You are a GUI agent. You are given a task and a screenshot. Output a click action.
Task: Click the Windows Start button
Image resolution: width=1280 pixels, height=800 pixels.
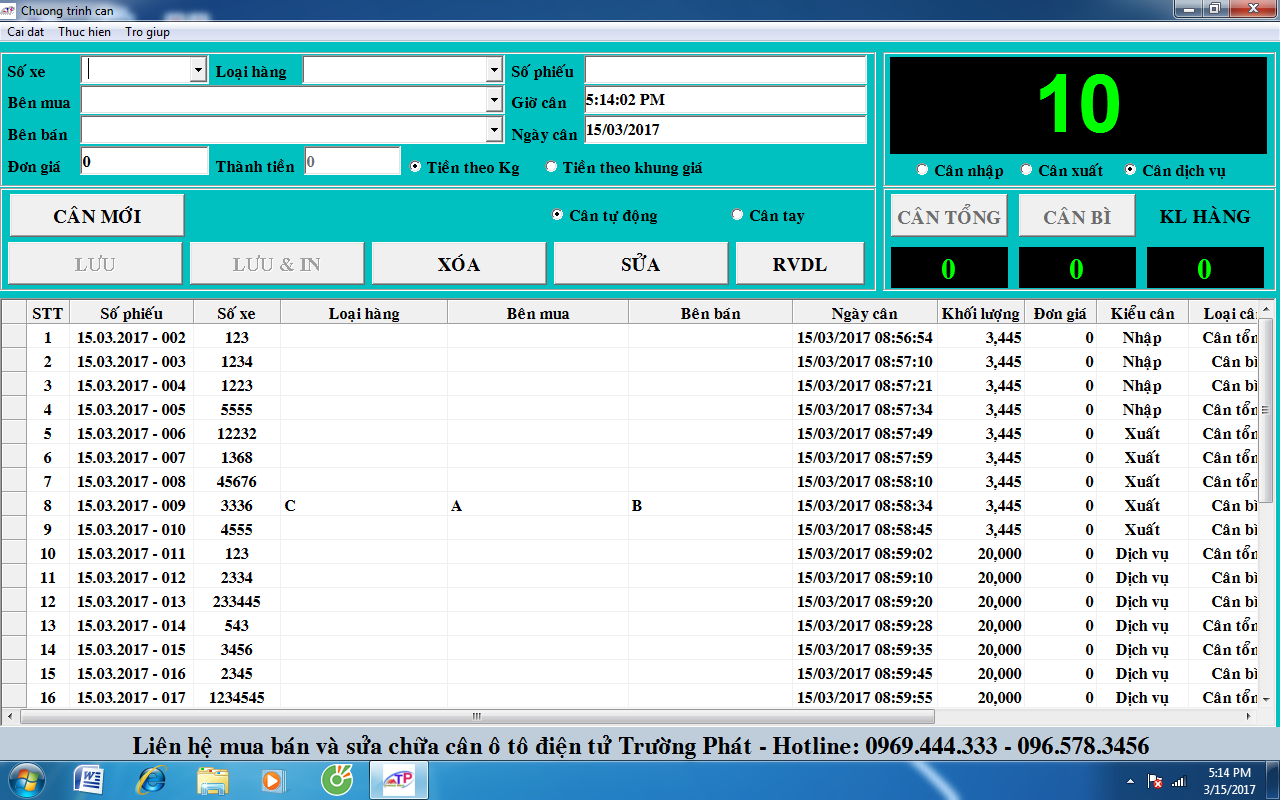point(25,779)
